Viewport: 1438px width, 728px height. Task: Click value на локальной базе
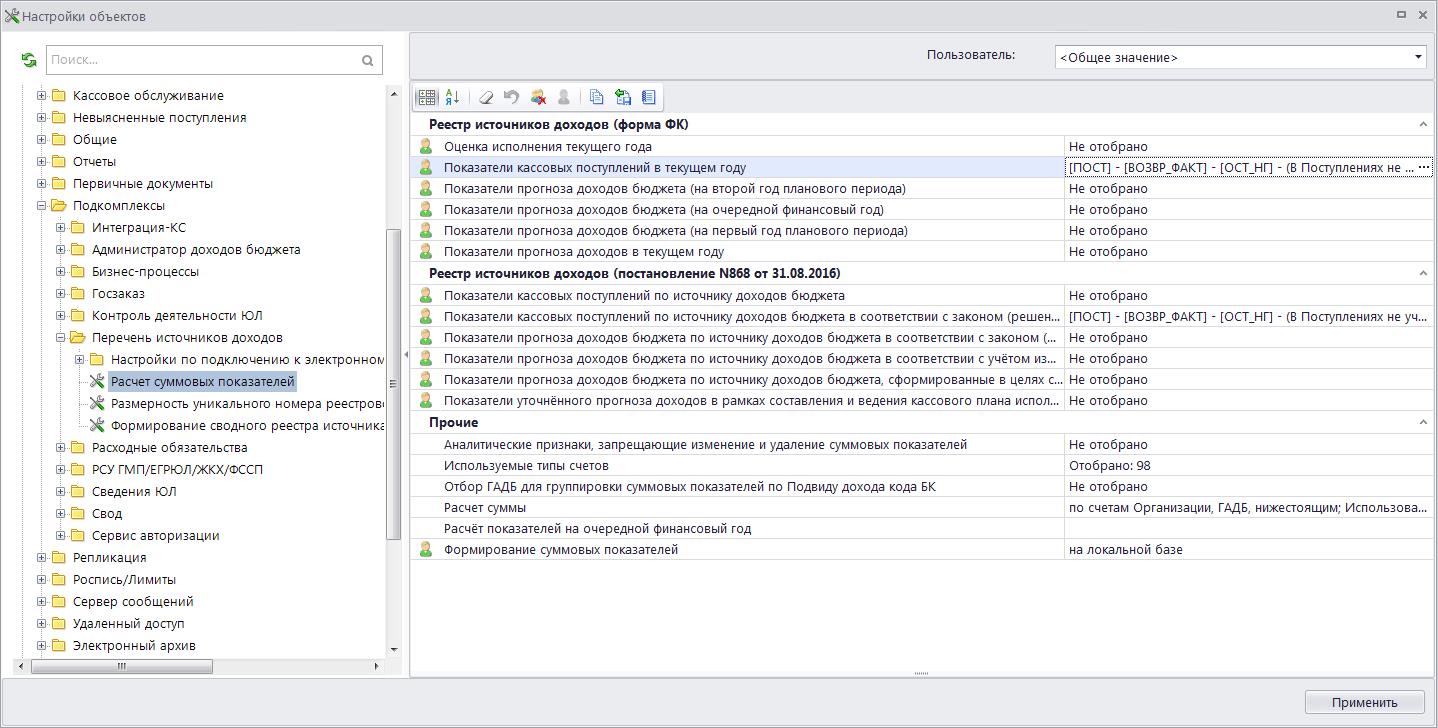[x=1125, y=550]
